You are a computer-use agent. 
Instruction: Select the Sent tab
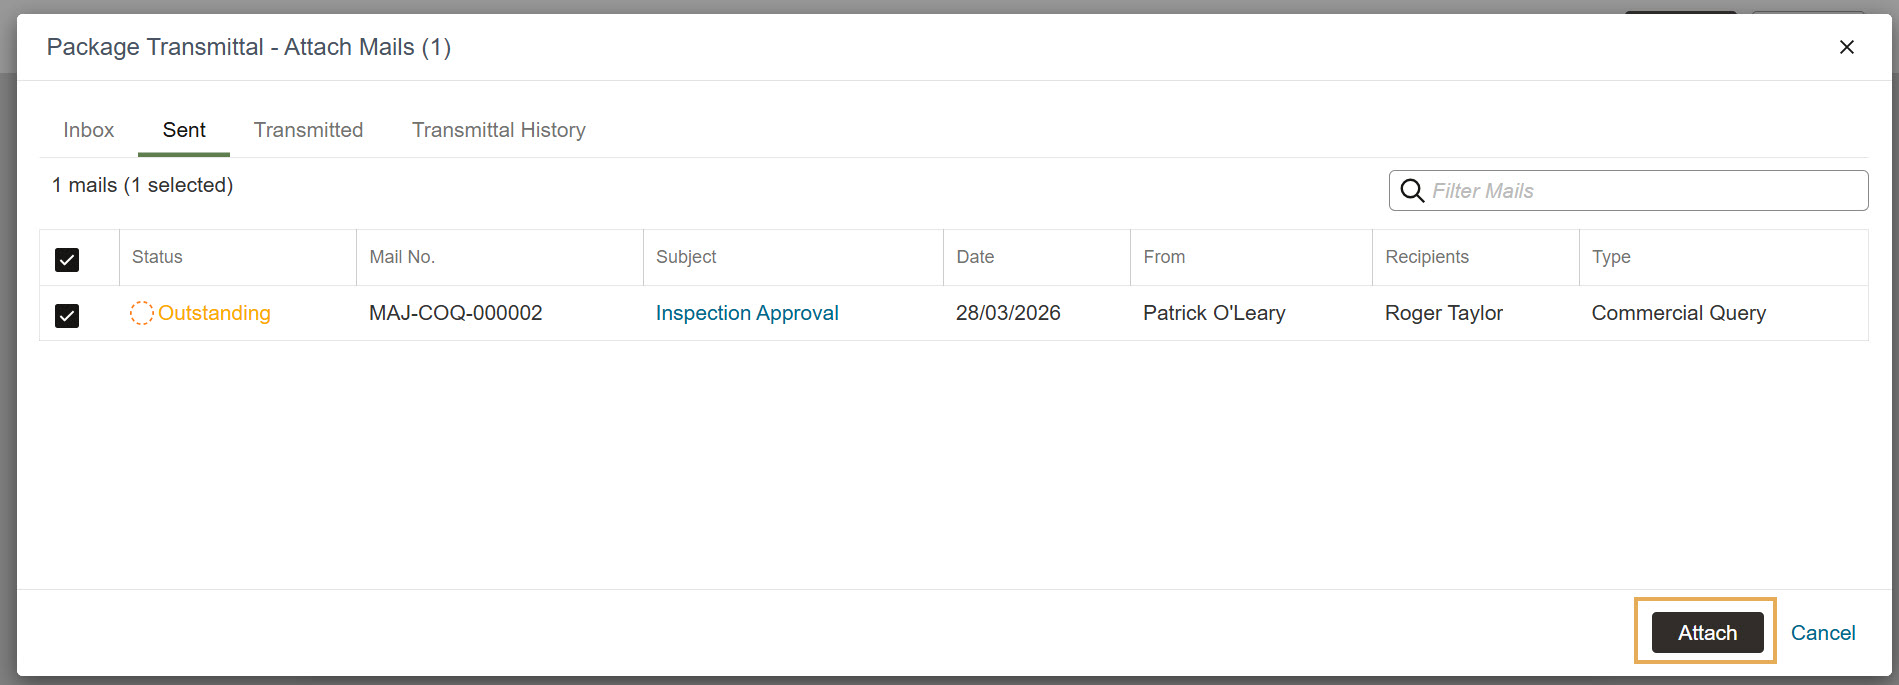click(x=184, y=130)
